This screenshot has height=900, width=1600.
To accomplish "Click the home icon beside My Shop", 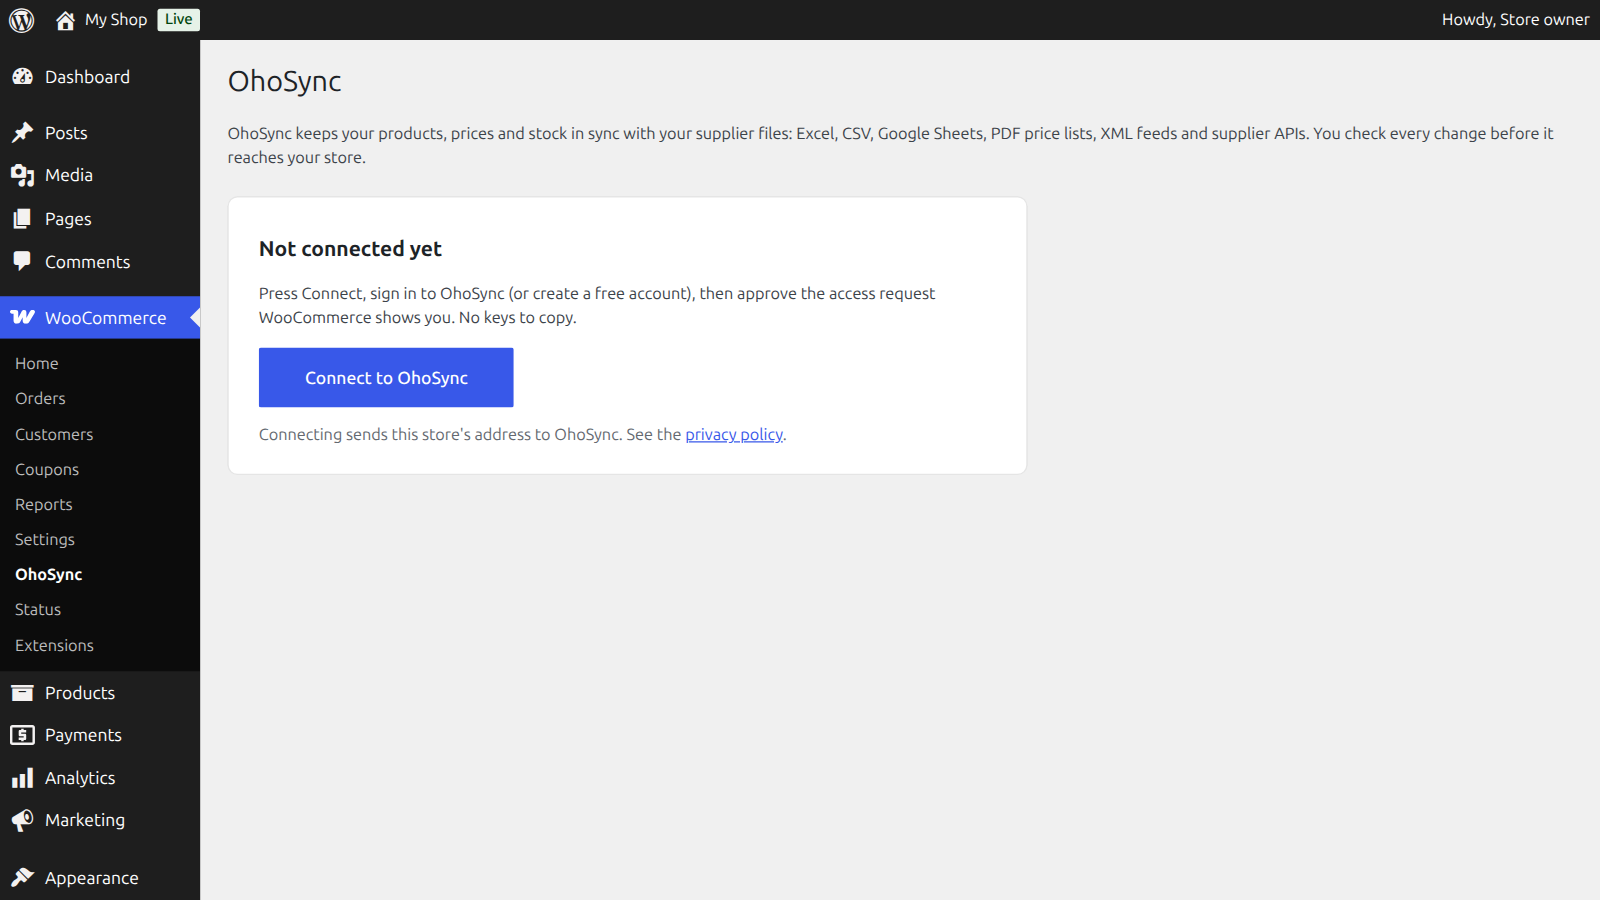I will [65, 20].
